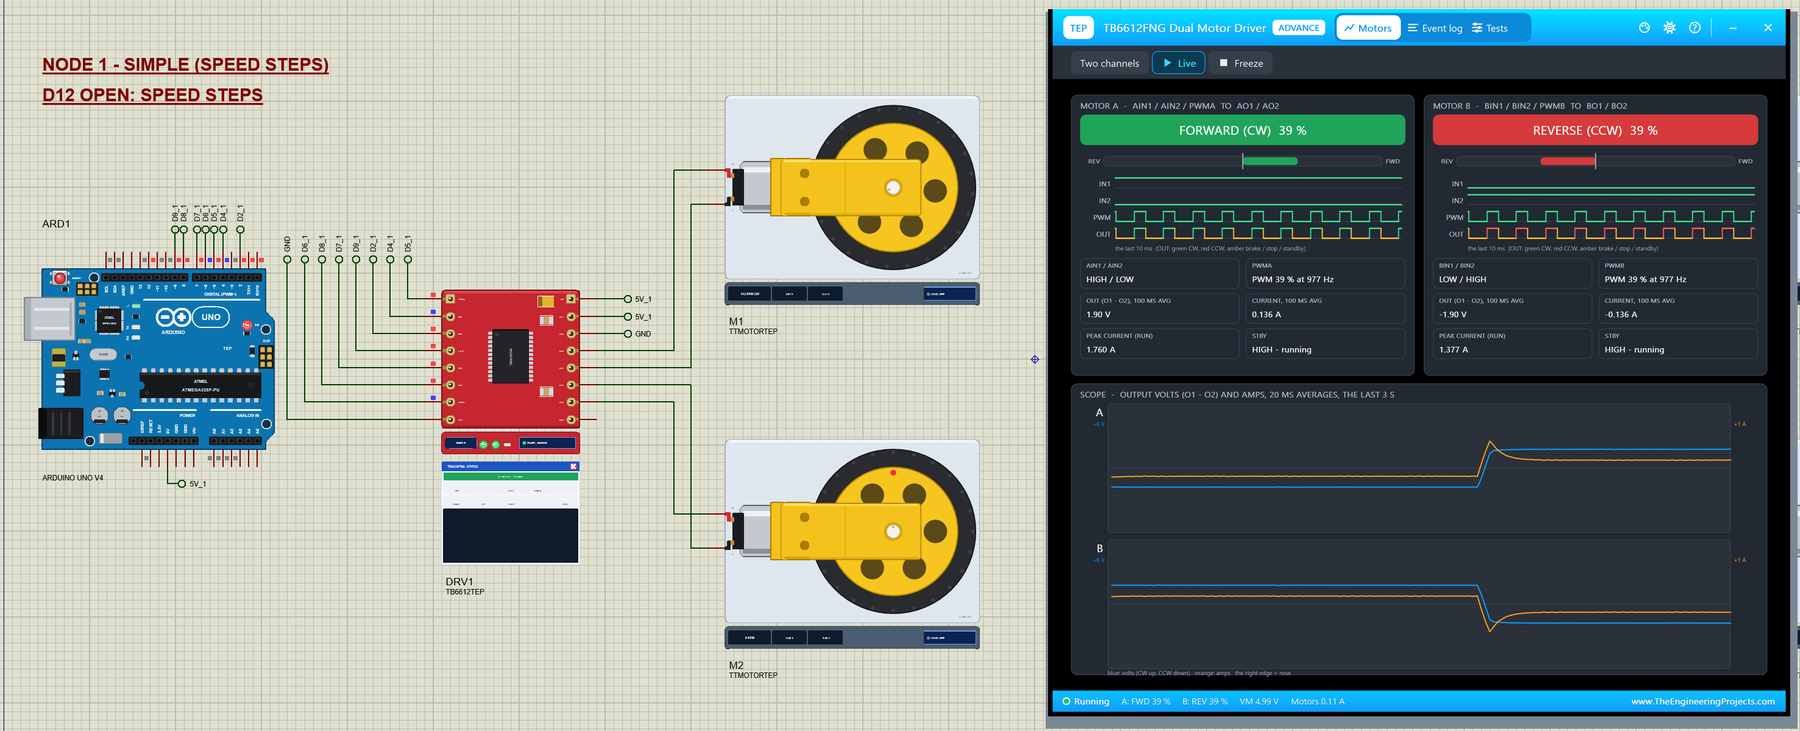
Task: Click Motor B peak current 1.377 A
Action: tap(1512, 343)
